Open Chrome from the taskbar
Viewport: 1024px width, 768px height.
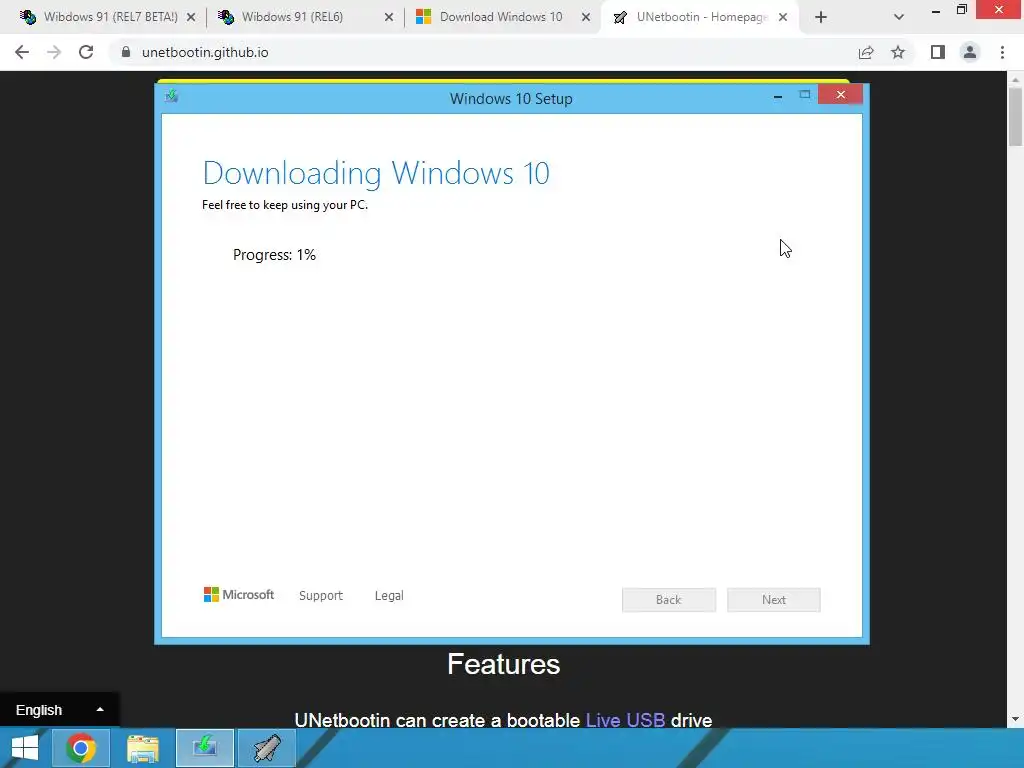(80, 748)
